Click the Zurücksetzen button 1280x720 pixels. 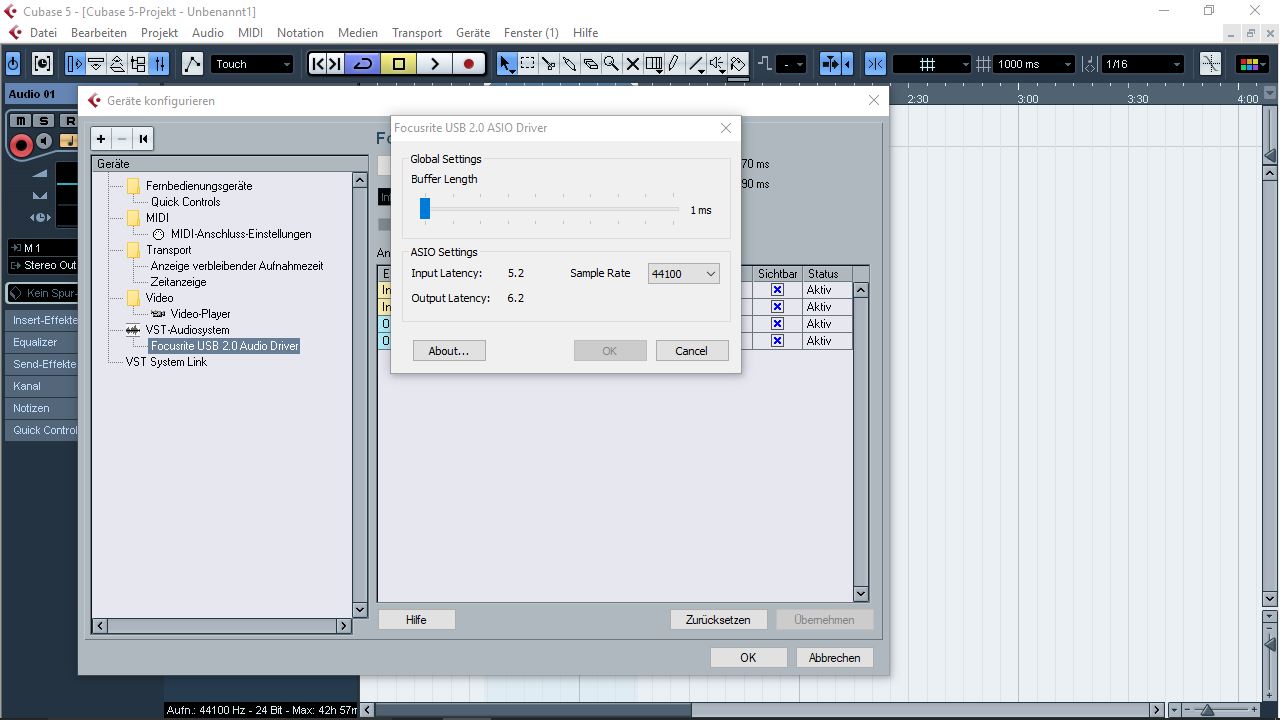pos(718,620)
